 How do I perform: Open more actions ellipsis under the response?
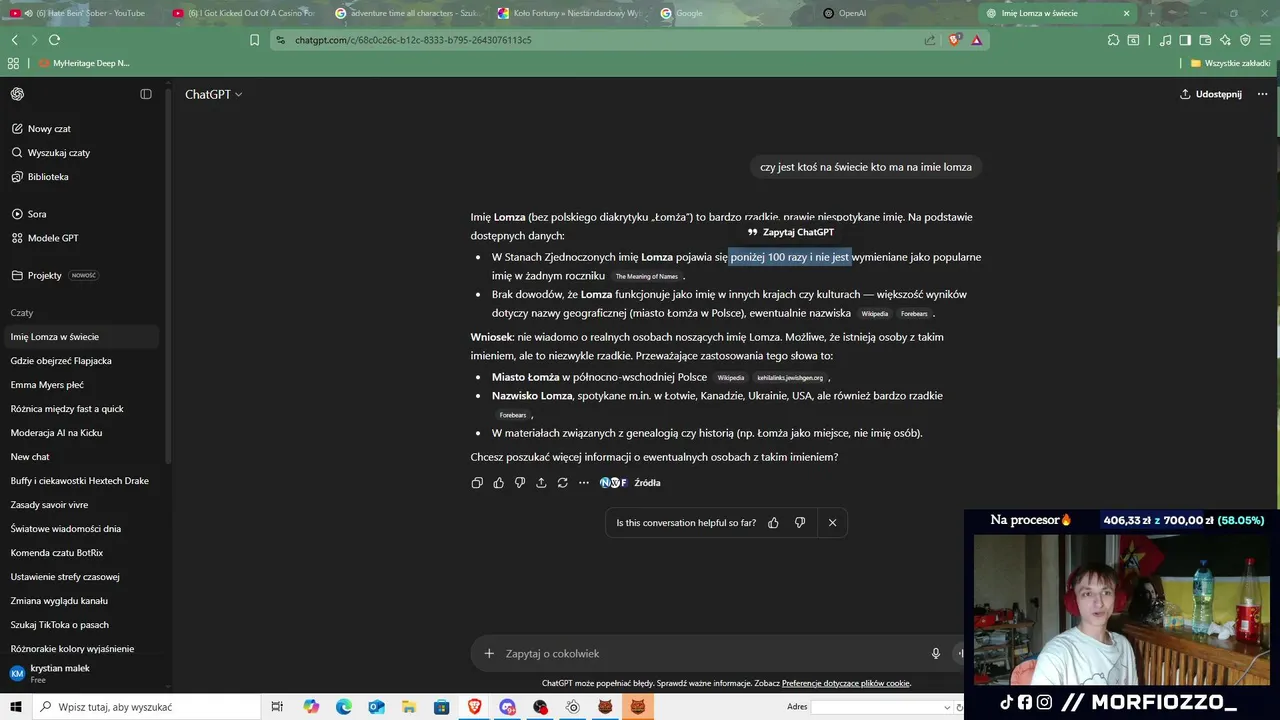pyautogui.click(x=584, y=483)
